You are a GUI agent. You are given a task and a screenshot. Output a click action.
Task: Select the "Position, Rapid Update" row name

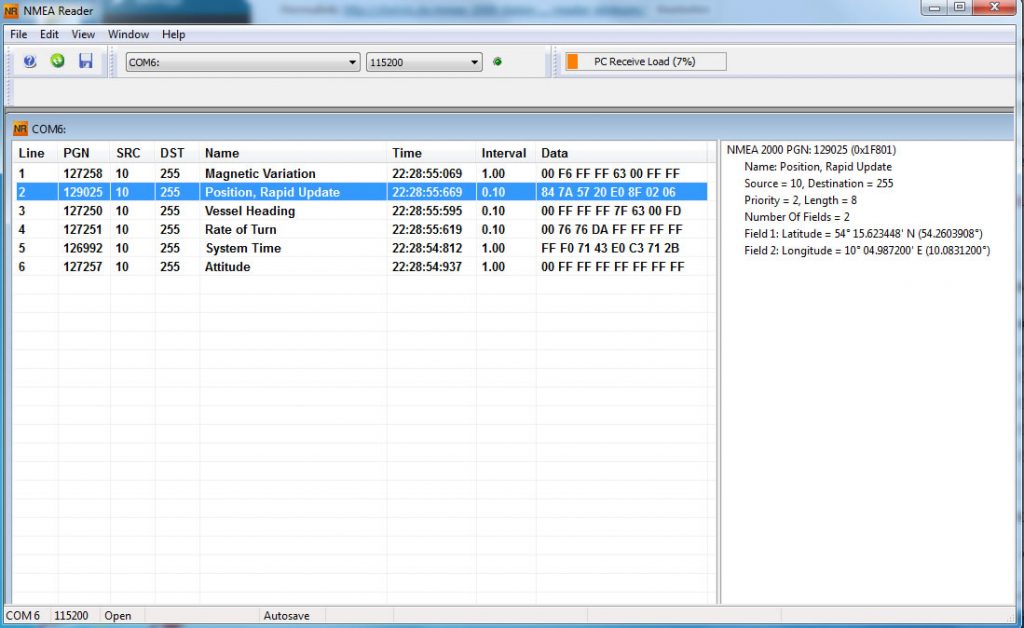click(272, 193)
